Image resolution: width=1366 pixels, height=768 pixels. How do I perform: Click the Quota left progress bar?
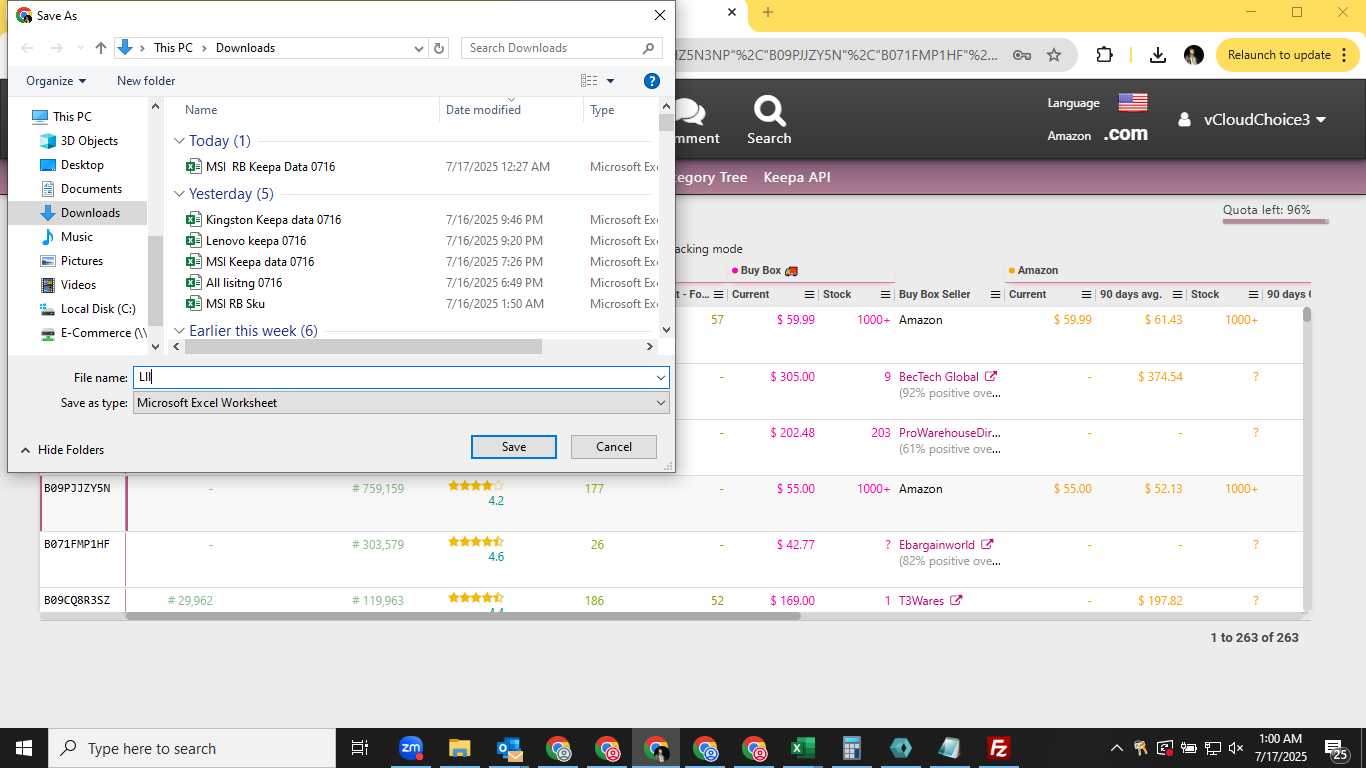[1275, 221]
